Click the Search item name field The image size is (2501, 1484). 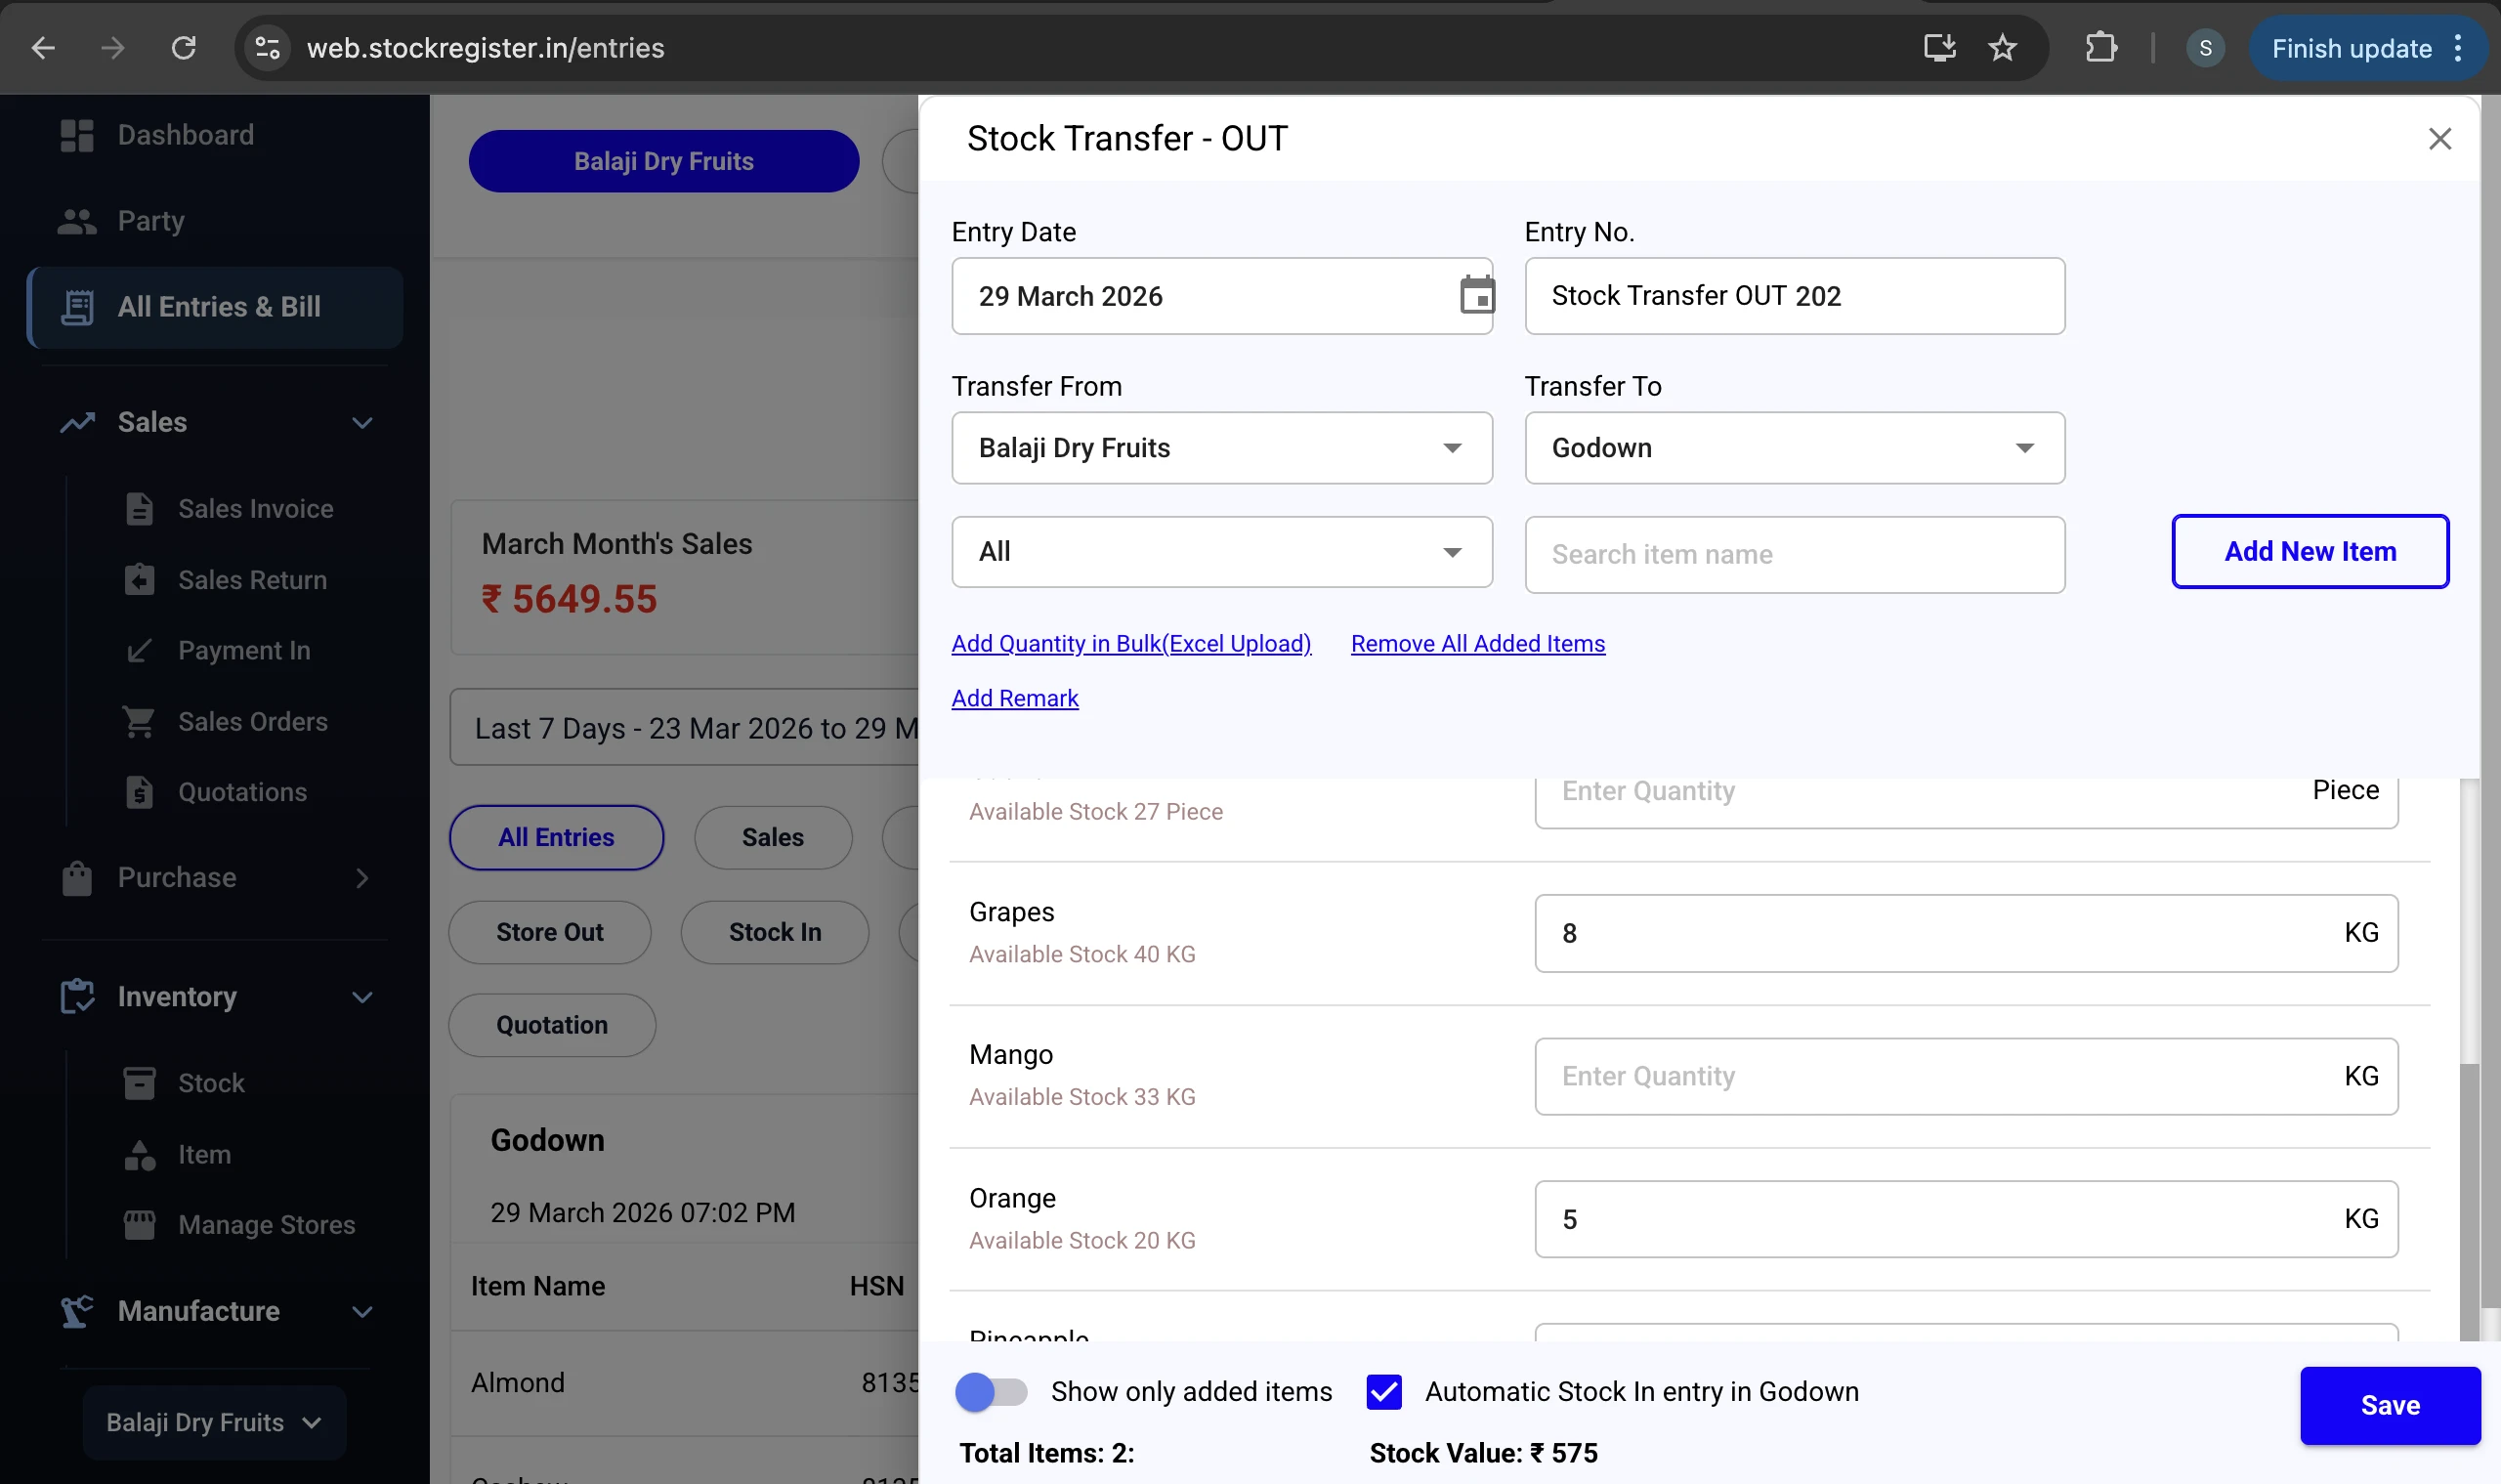(x=1792, y=554)
